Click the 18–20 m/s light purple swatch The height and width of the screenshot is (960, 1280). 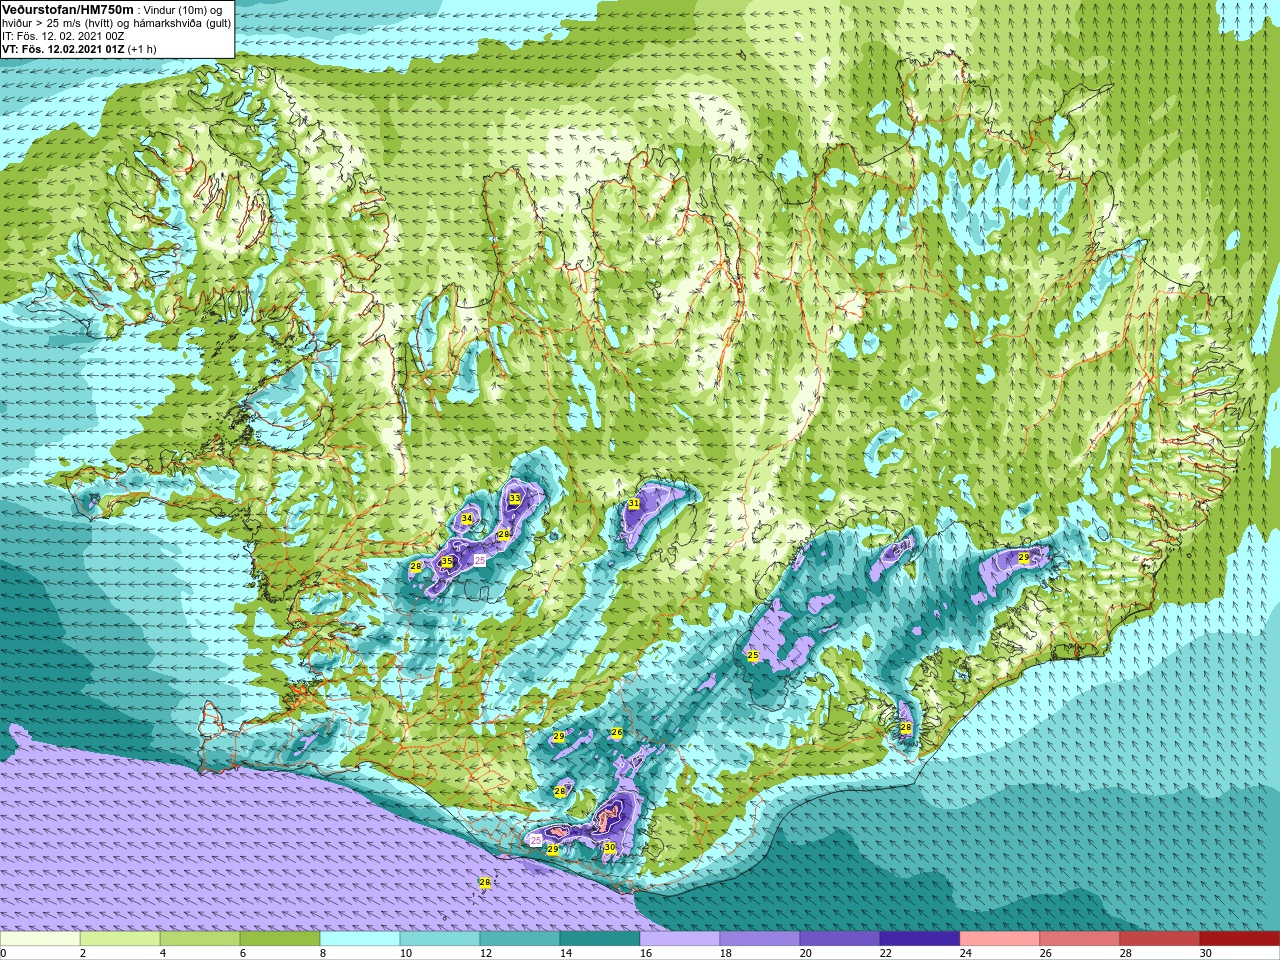pyautogui.click(x=760, y=939)
